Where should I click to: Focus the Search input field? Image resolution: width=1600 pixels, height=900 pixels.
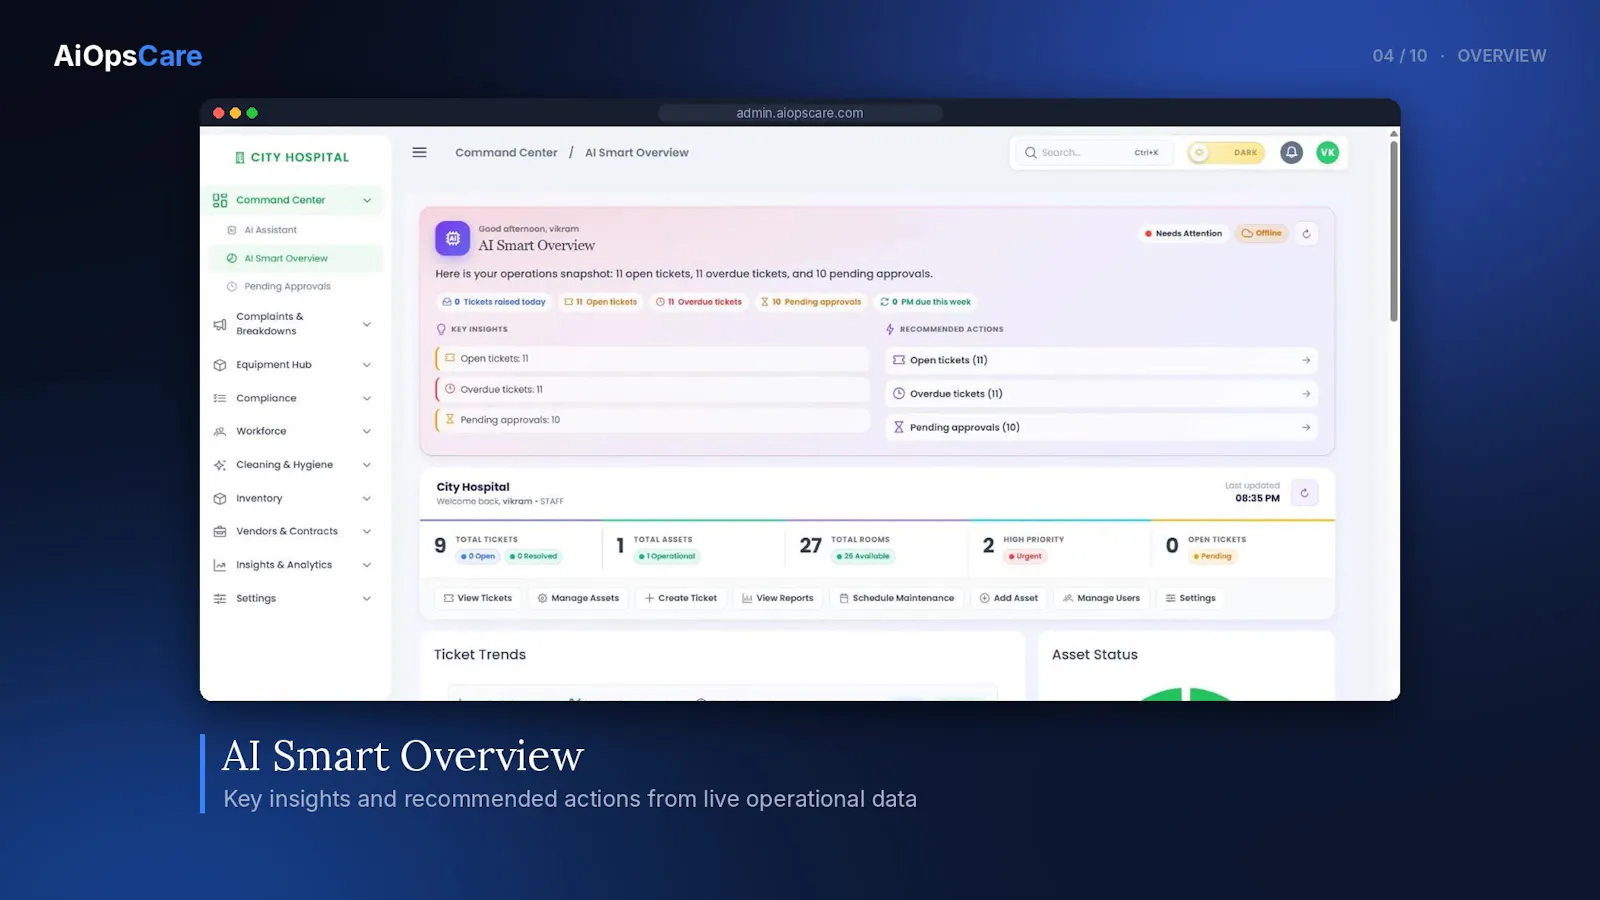1092,153
